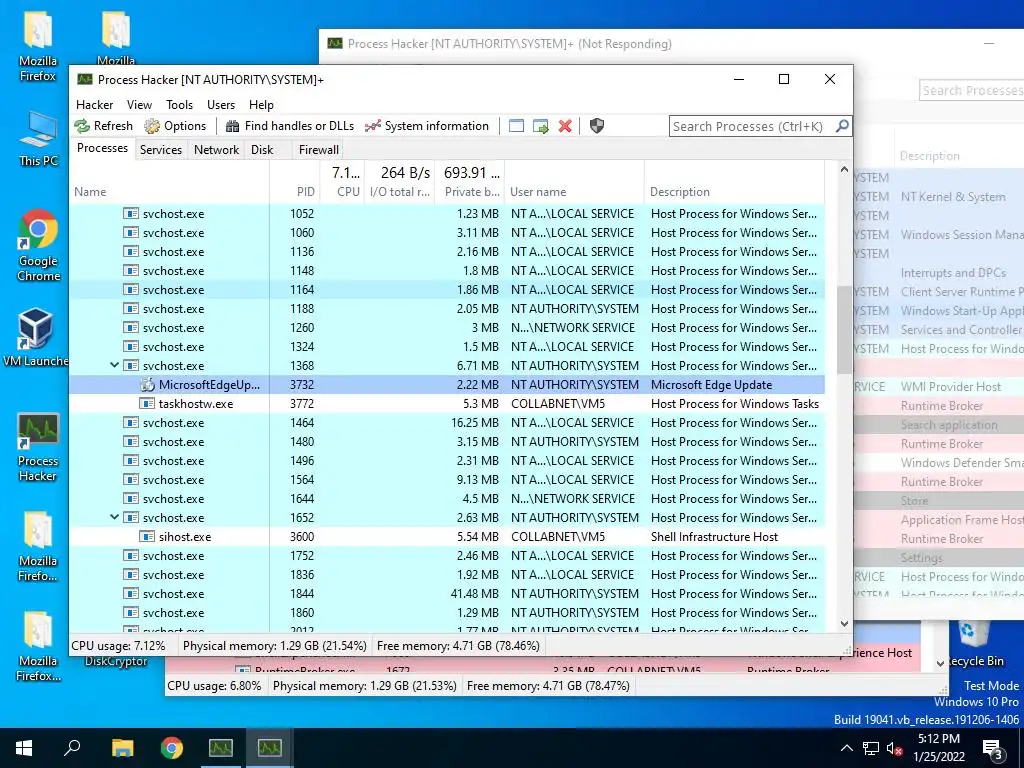Screen dimensions: 1024x768
Task: Focus the Search Processes input field
Action: click(x=752, y=126)
